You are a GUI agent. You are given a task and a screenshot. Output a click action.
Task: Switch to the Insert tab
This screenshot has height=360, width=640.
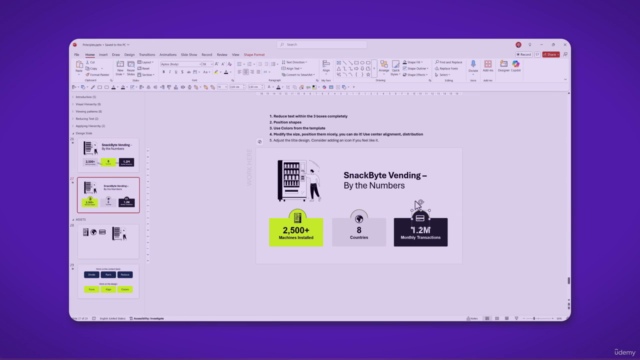tap(103, 55)
